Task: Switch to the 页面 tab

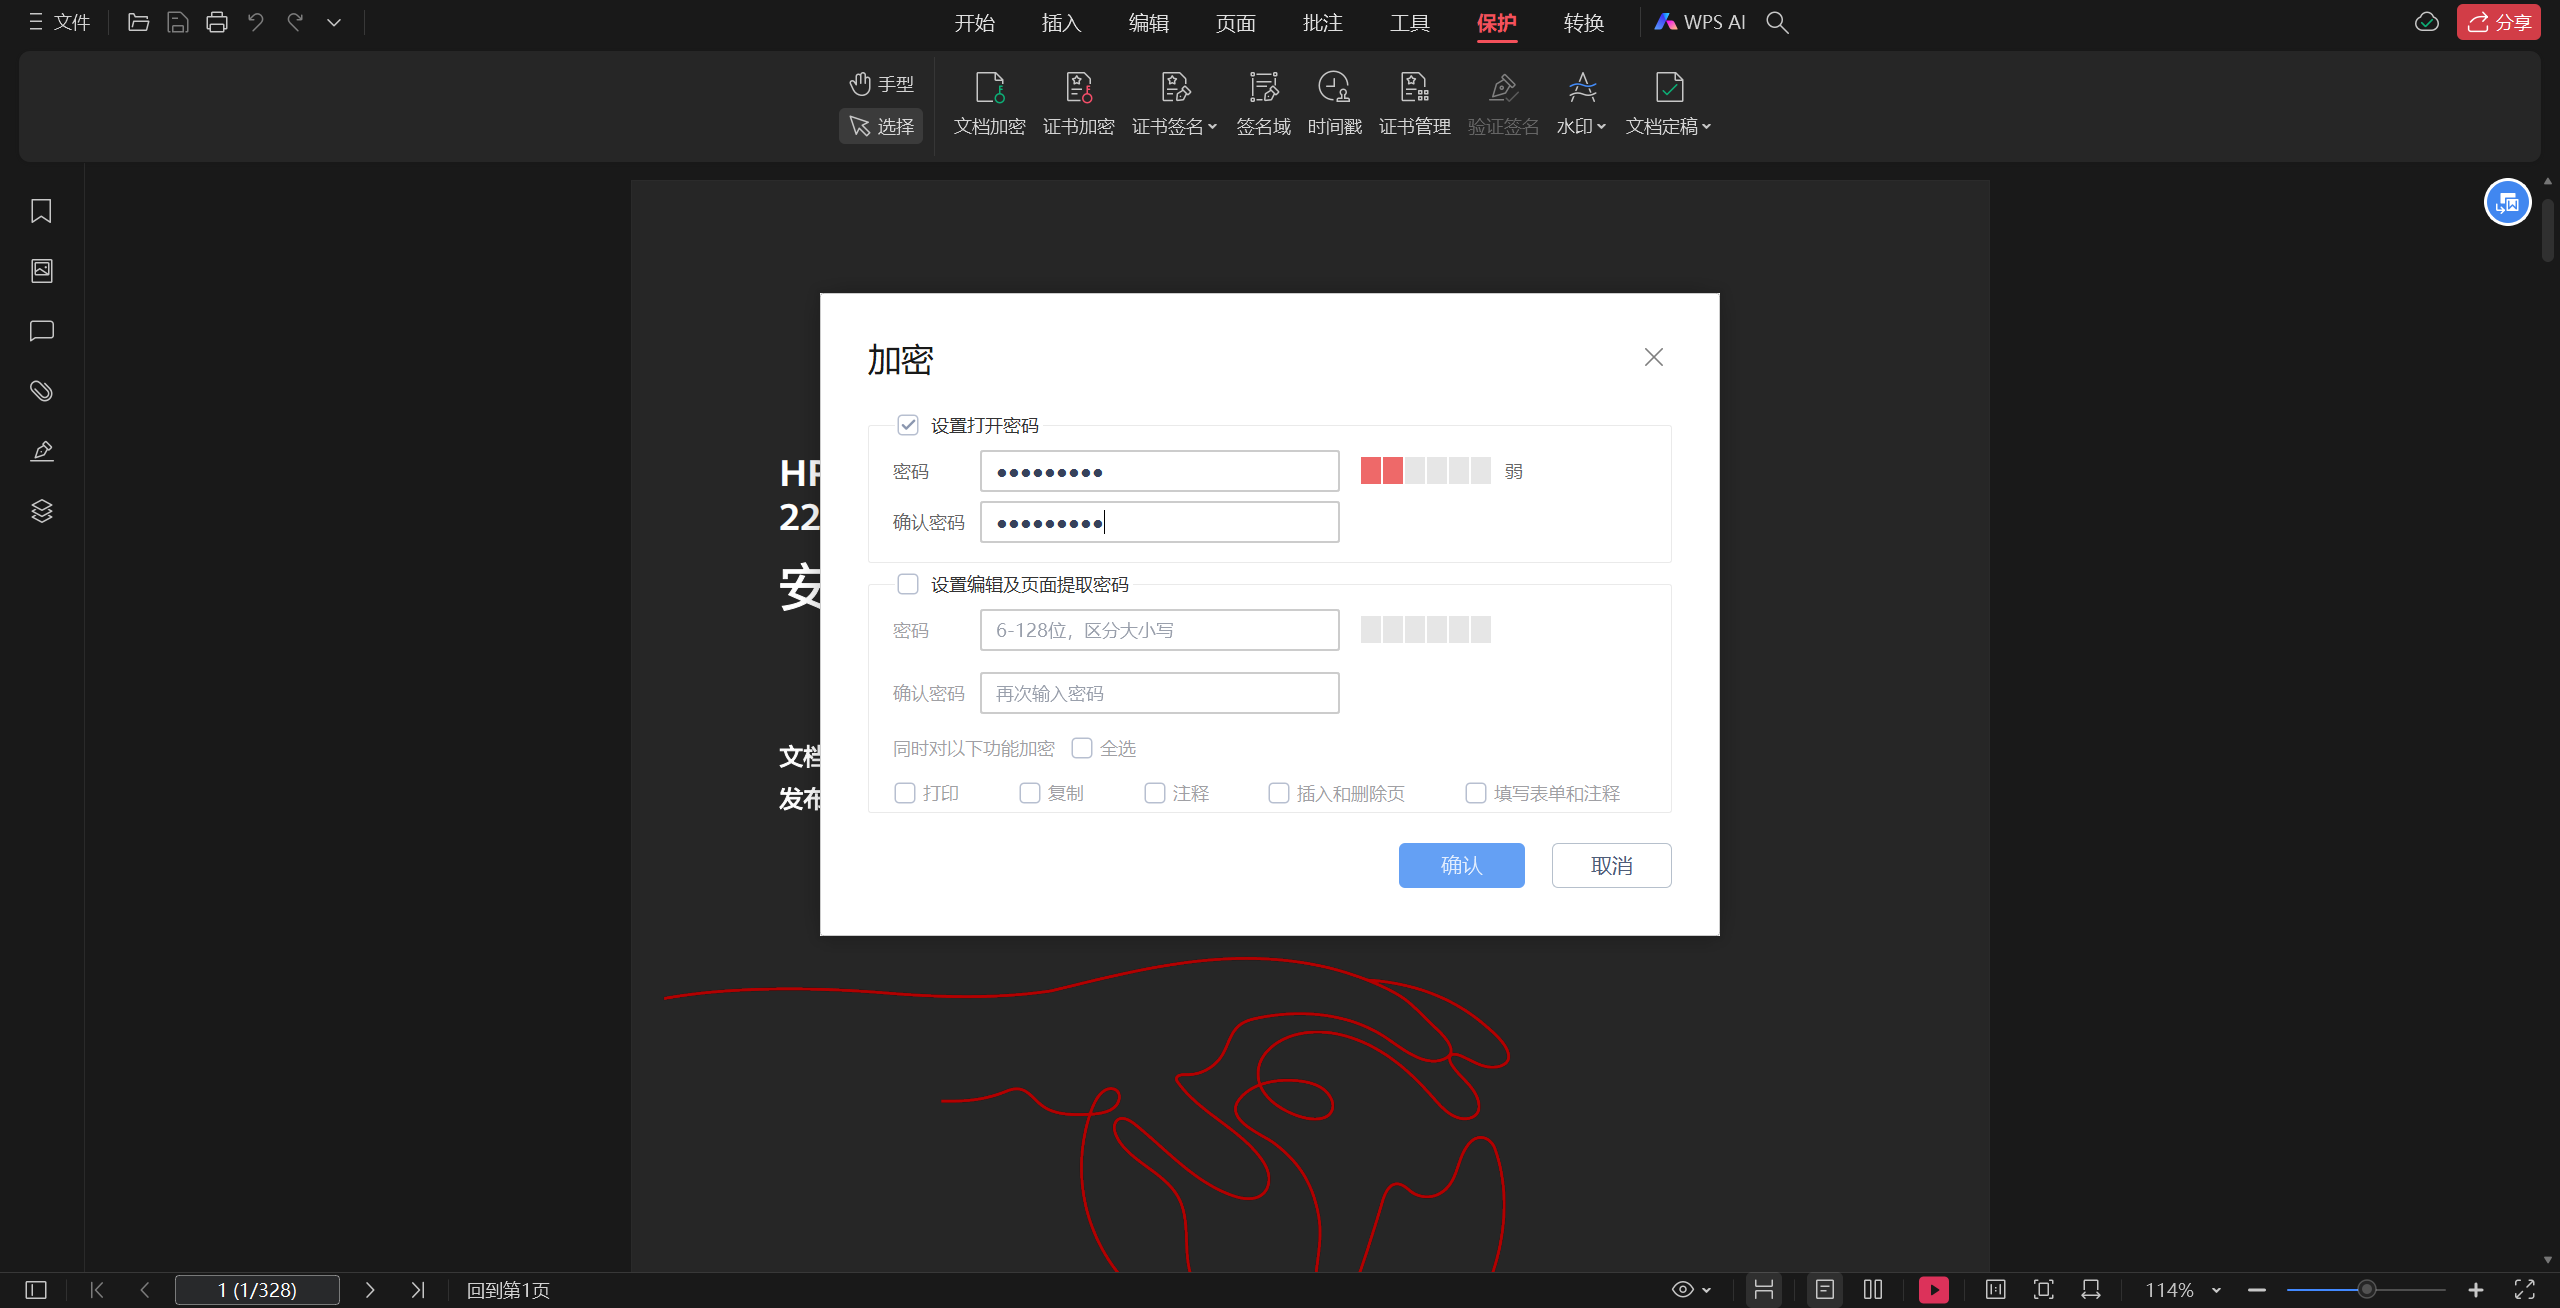Action: [1235, 22]
